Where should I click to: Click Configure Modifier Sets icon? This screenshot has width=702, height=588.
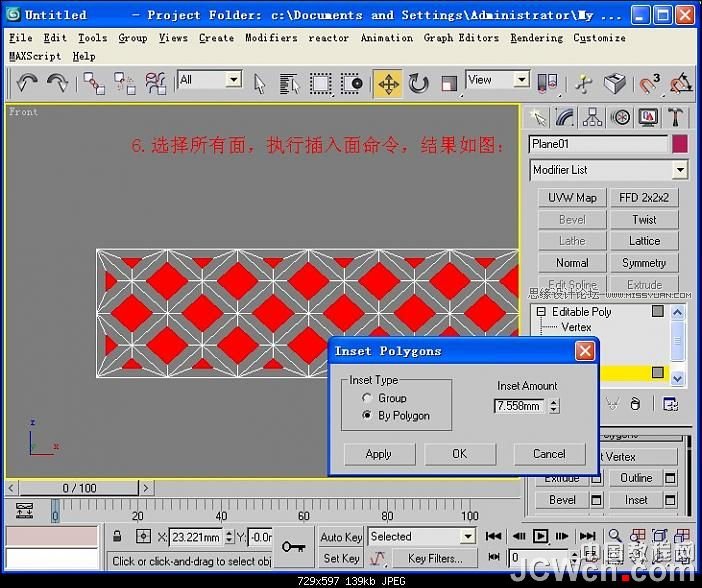tap(670, 404)
